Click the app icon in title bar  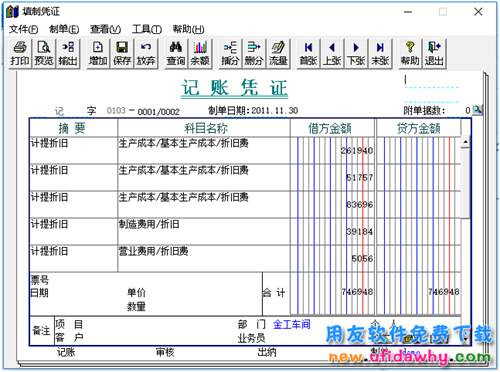[x=12, y=12]
